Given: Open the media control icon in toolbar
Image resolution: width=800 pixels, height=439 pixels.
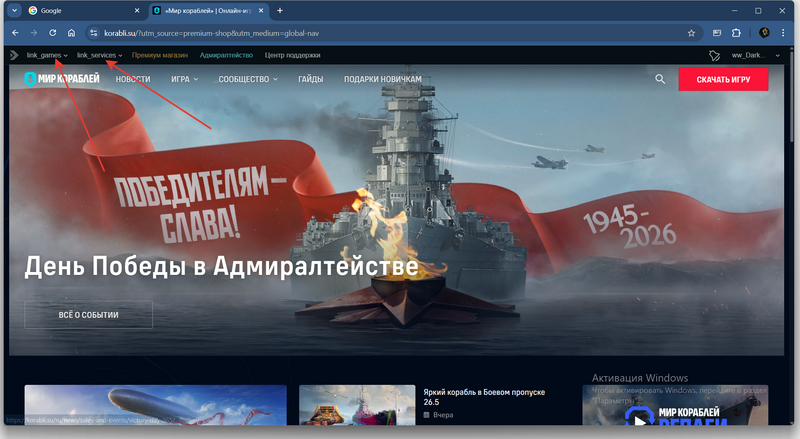Looking at the screenshot, I should pyautogui.click(x=717, y=33).
